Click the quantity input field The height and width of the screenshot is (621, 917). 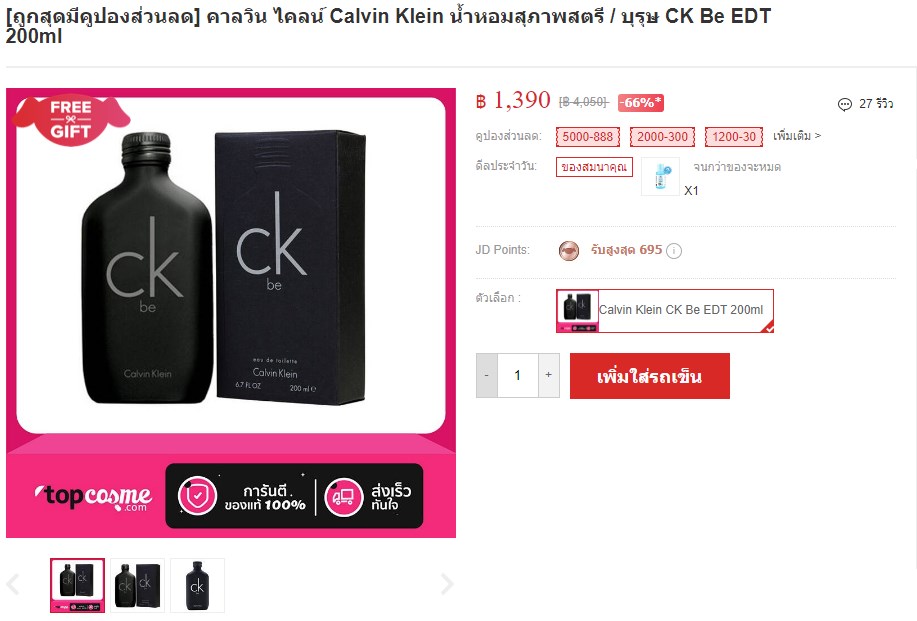518,375
